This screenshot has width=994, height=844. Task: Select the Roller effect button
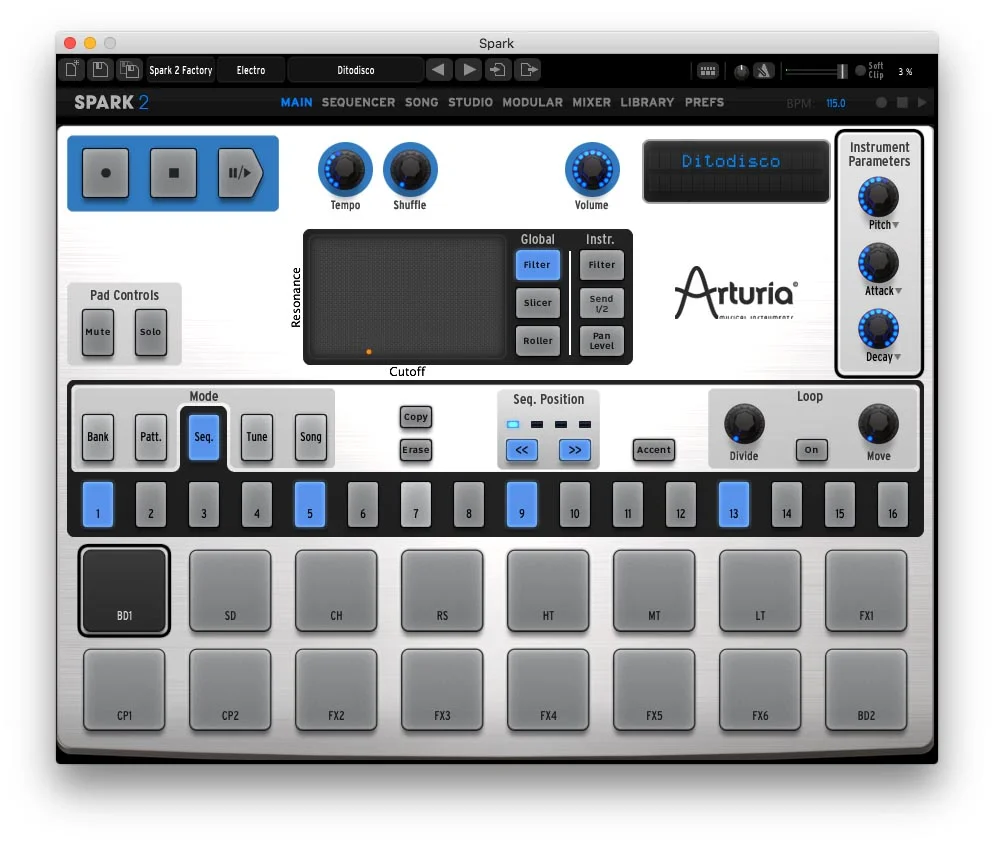[538, 341]
